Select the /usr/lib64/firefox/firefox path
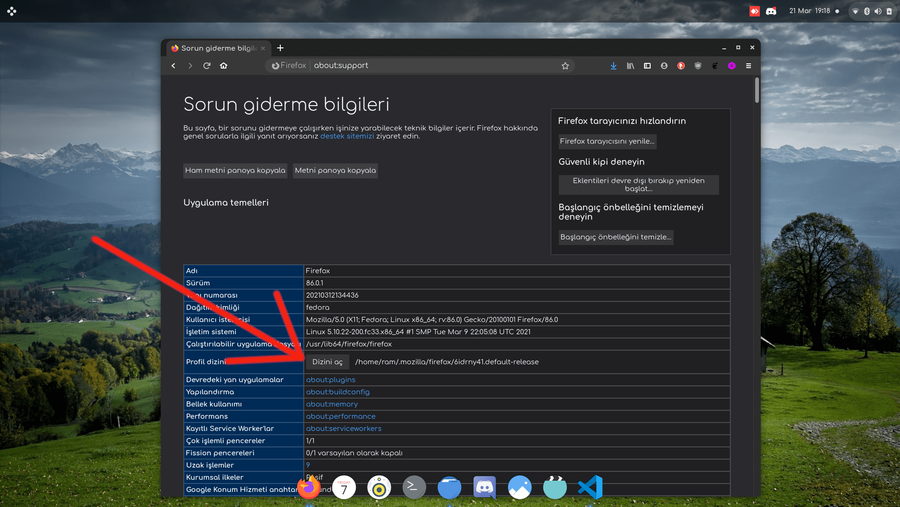The width and height of the screenshot is (900, 507). [x=348, y=344]
